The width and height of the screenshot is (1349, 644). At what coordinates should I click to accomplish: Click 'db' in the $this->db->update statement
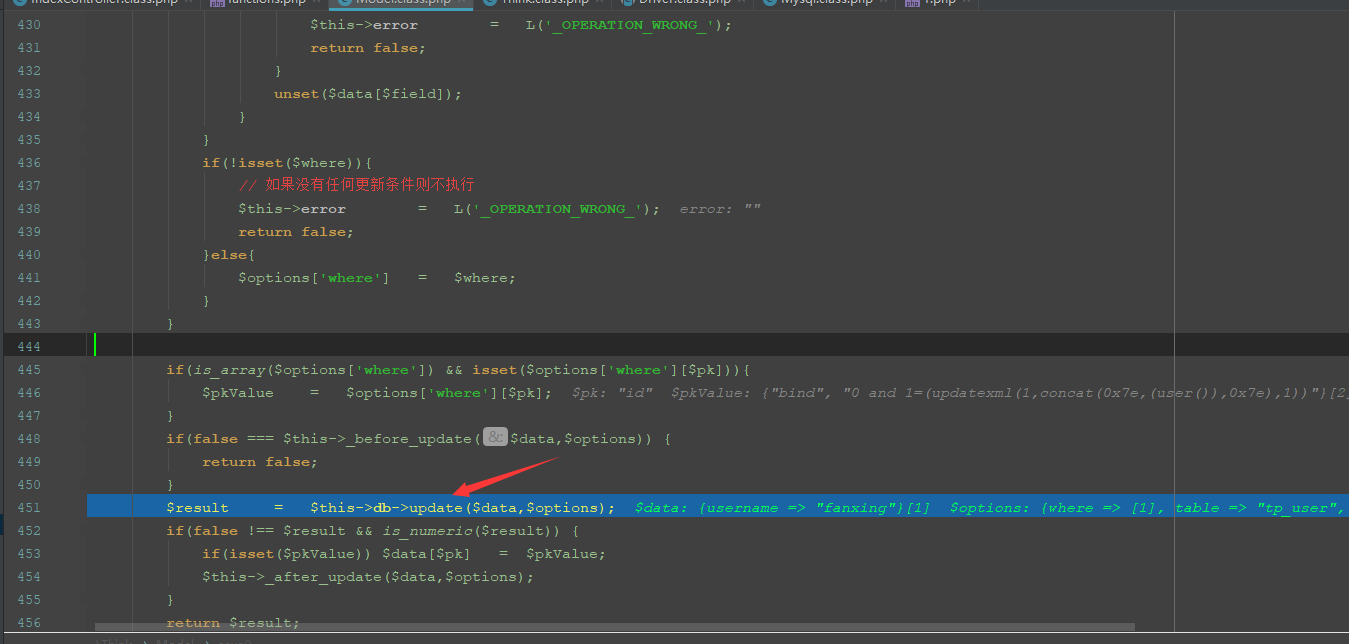(382, 508)
